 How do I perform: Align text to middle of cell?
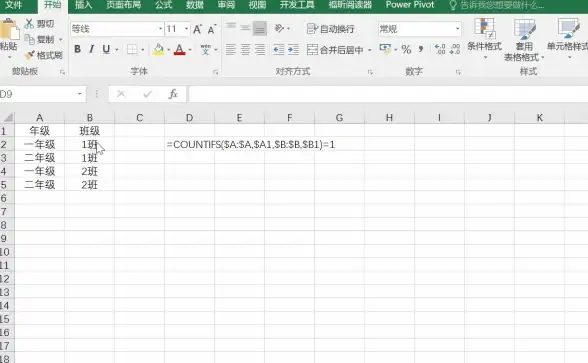245,28
